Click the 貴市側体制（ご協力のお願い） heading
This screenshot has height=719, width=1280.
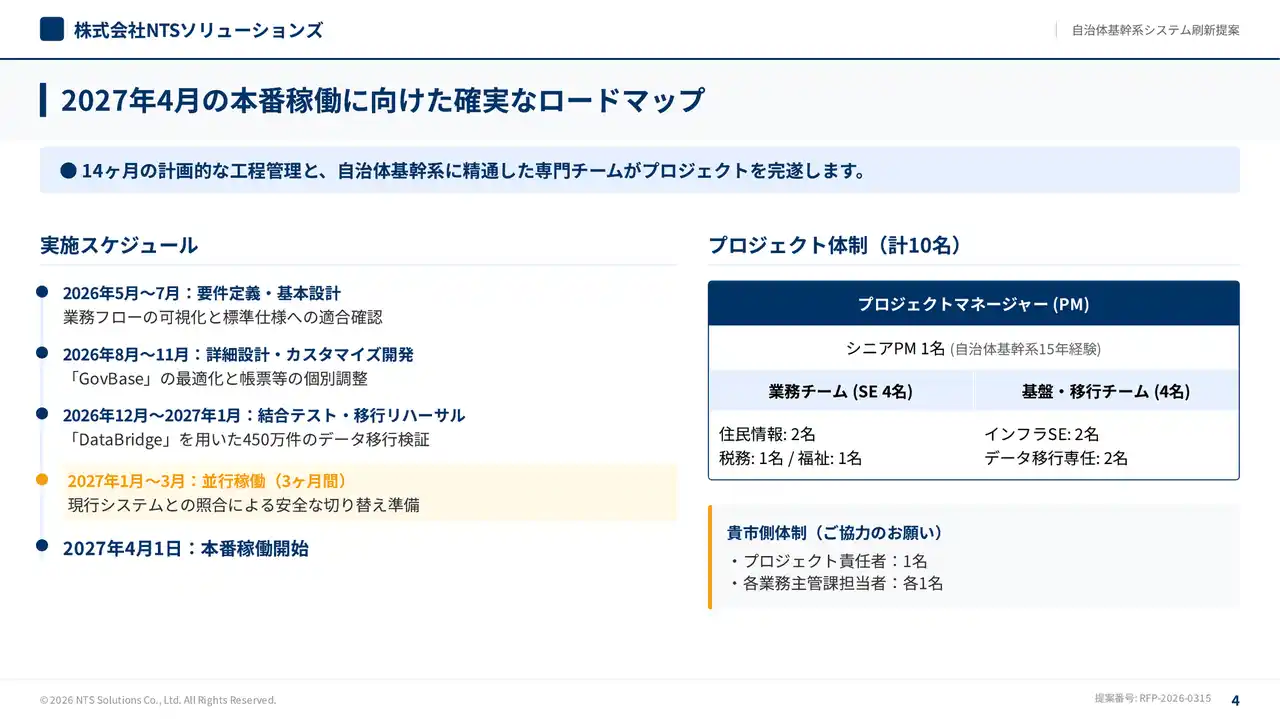tap(835, 533)
